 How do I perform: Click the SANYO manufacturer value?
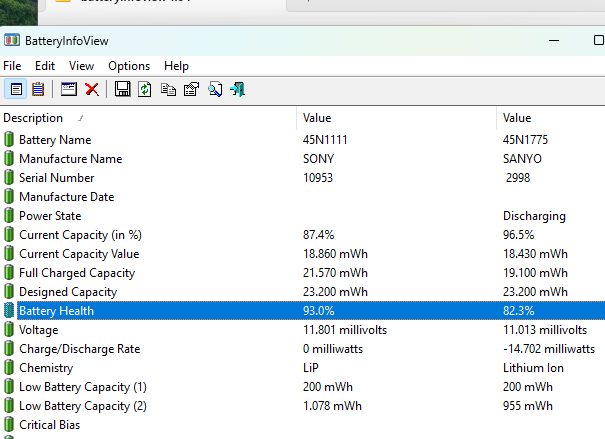522,159
